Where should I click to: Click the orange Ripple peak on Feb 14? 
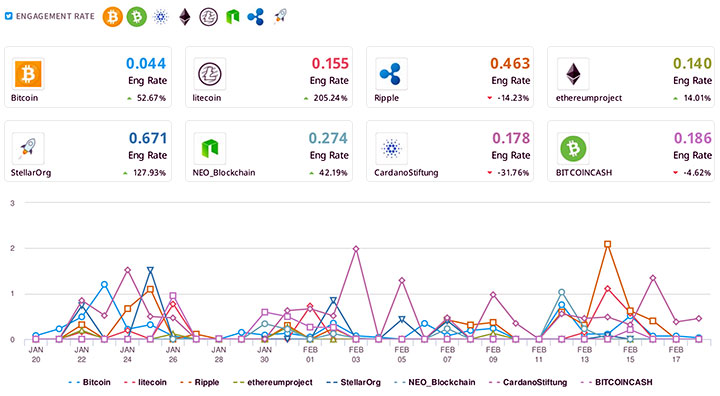coord(608,244)
